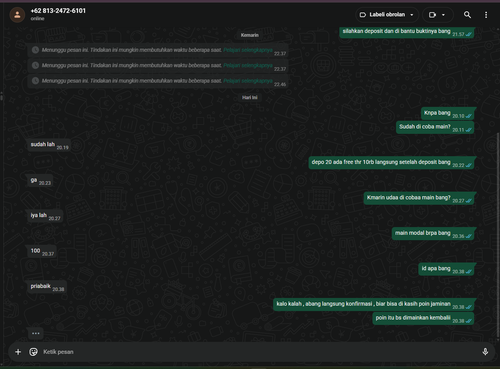Select the 'Kmarin udaa di cobaa main bang?' message
Viewport: 500px width, 369px height.
pyautogui.click(x=419, y=198)
